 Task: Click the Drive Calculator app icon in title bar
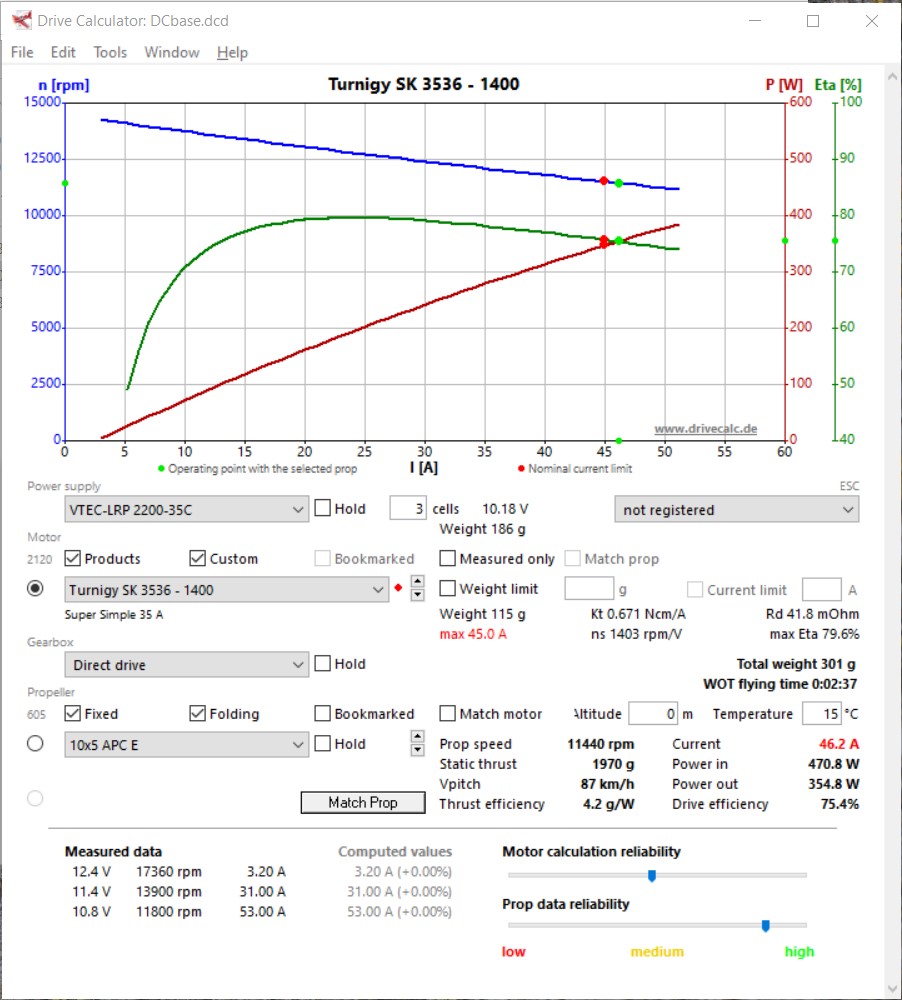coord(21,20)
